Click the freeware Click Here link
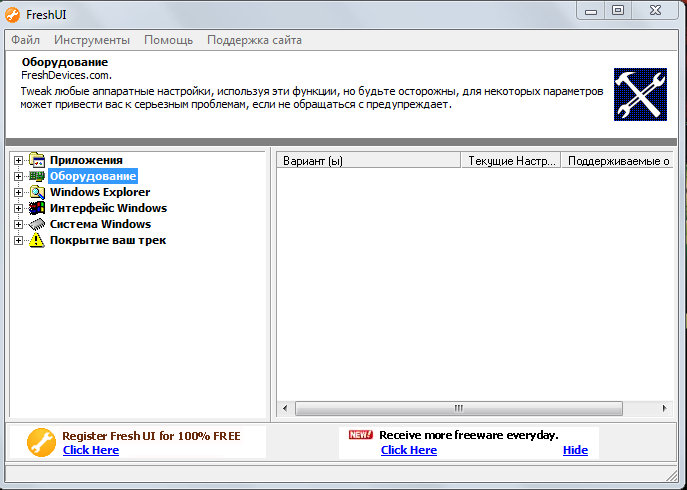Screen dimensions: 687x490 pos(409,450)
